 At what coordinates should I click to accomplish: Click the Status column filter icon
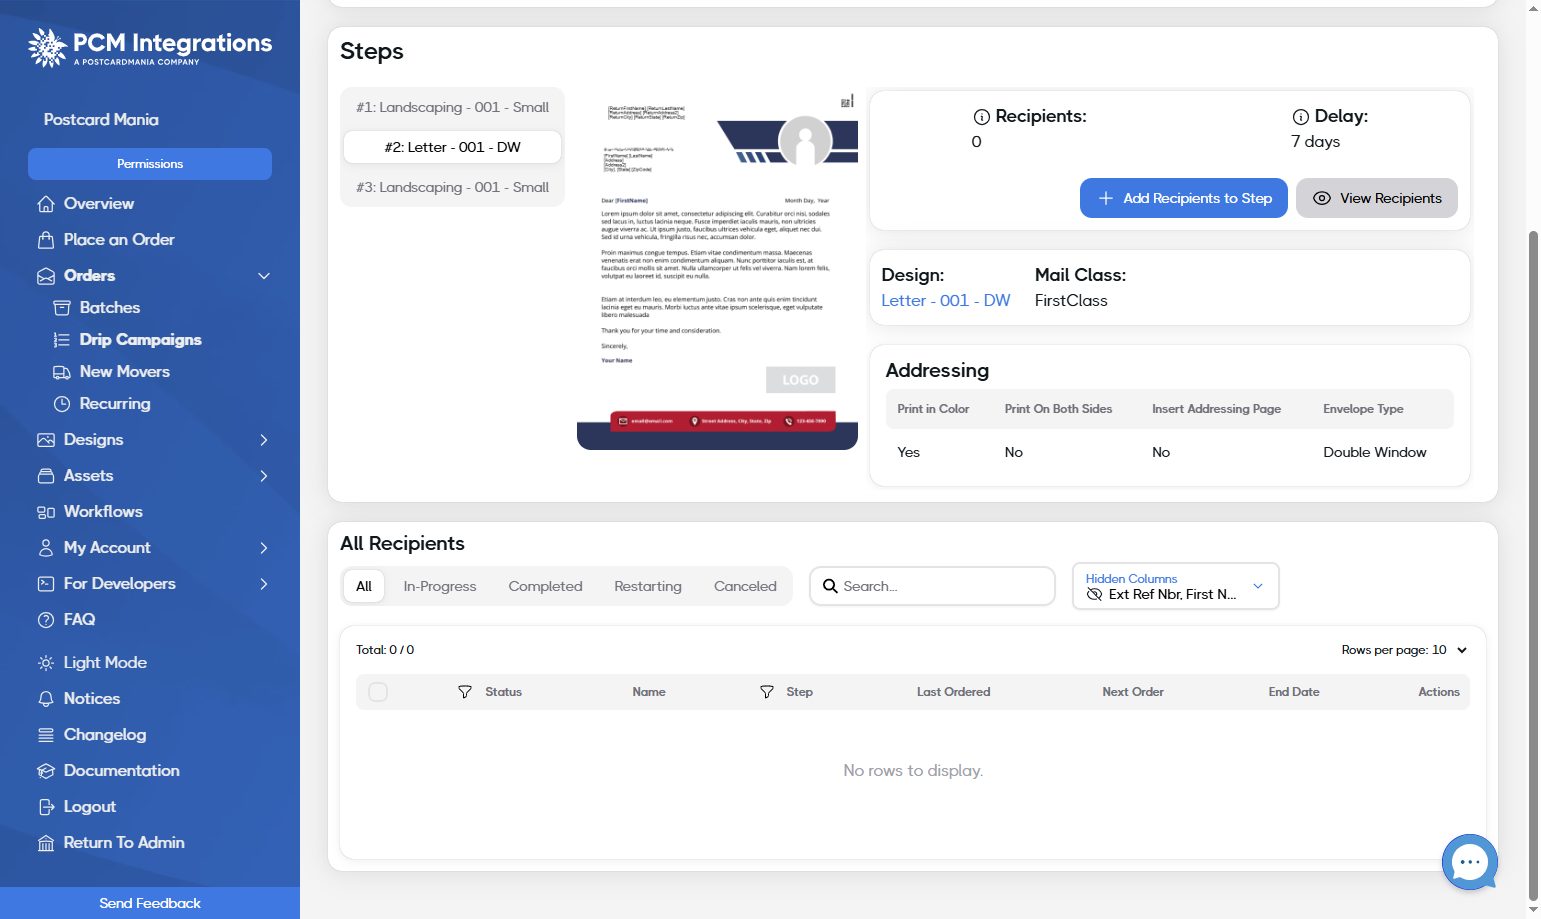tap(465, 692)
